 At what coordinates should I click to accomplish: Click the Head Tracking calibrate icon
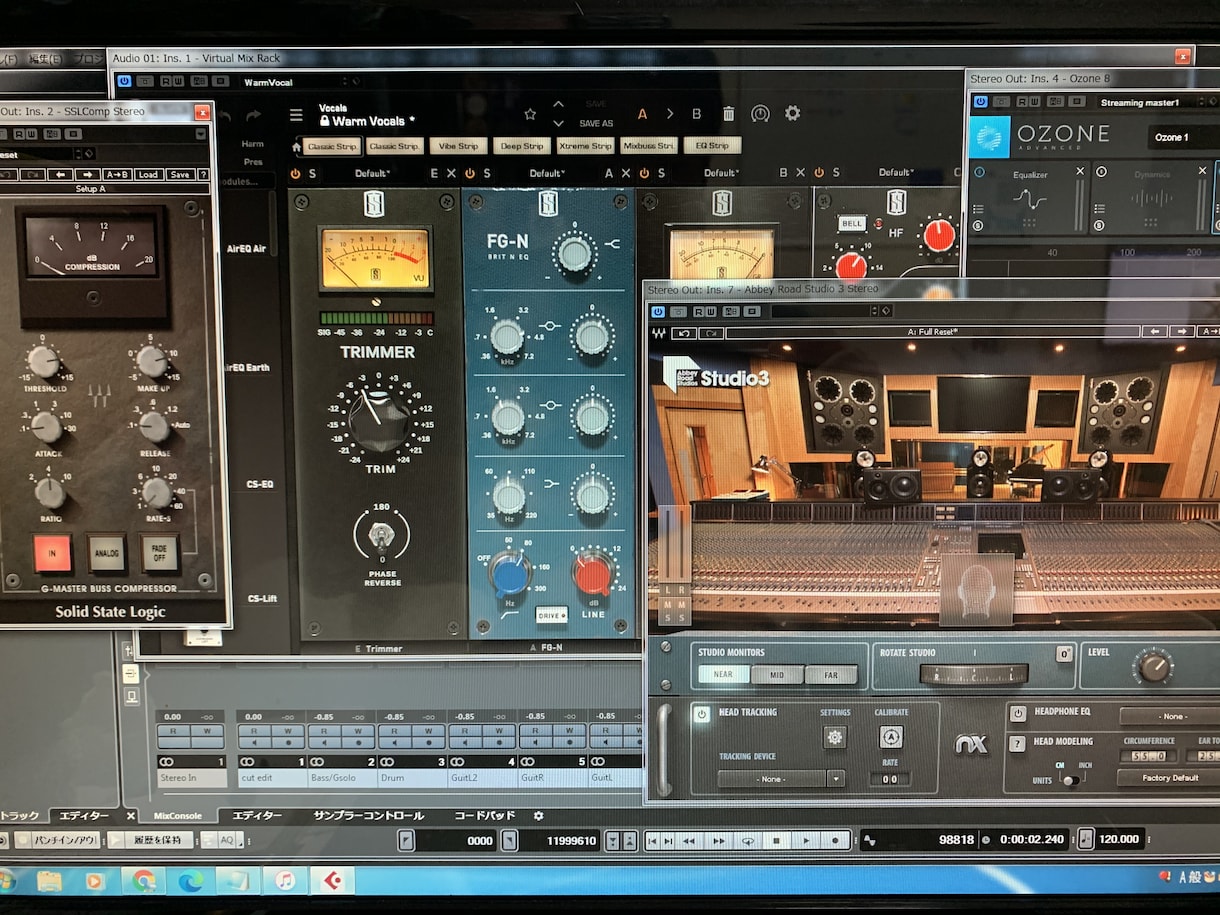pyautogui.click(x=890, y=737)
